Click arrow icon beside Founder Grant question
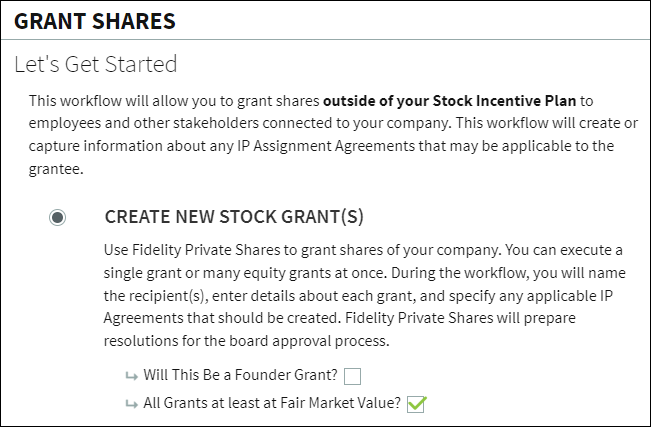The width and height of the screenshot is (651, 427). [x=130, y=377]
